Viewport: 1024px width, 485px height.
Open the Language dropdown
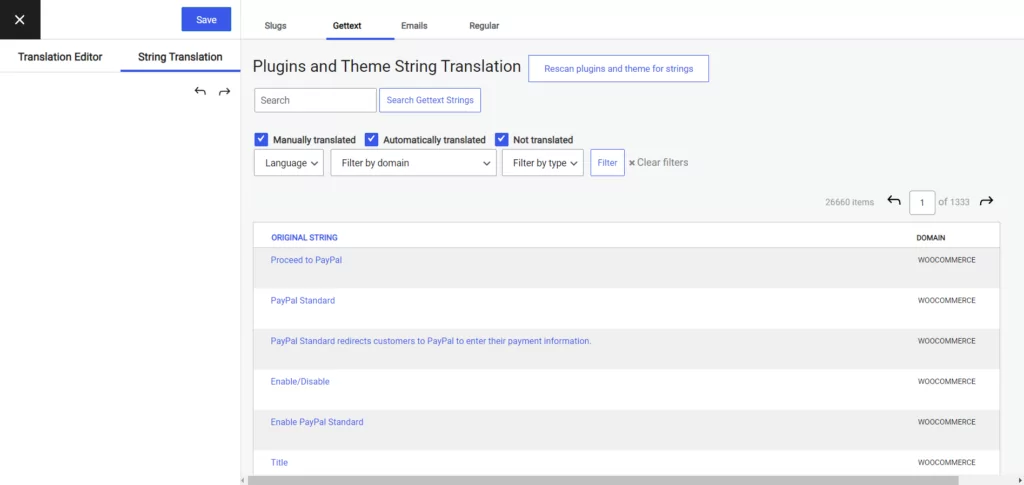[x=289, y=163]
